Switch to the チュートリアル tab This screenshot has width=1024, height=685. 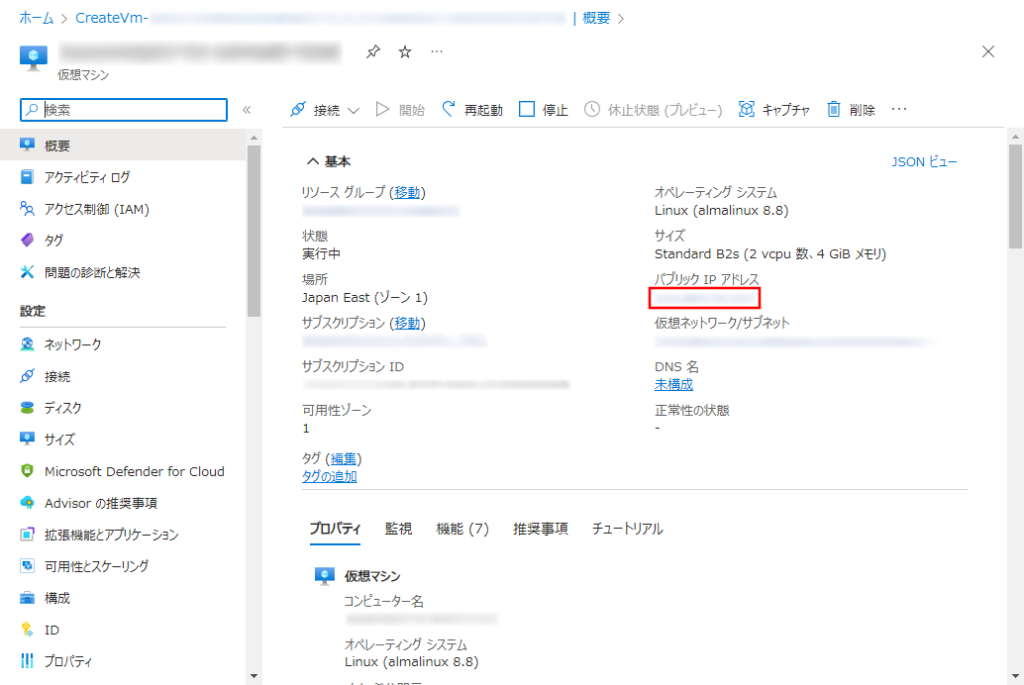click(x=627, y=529)
